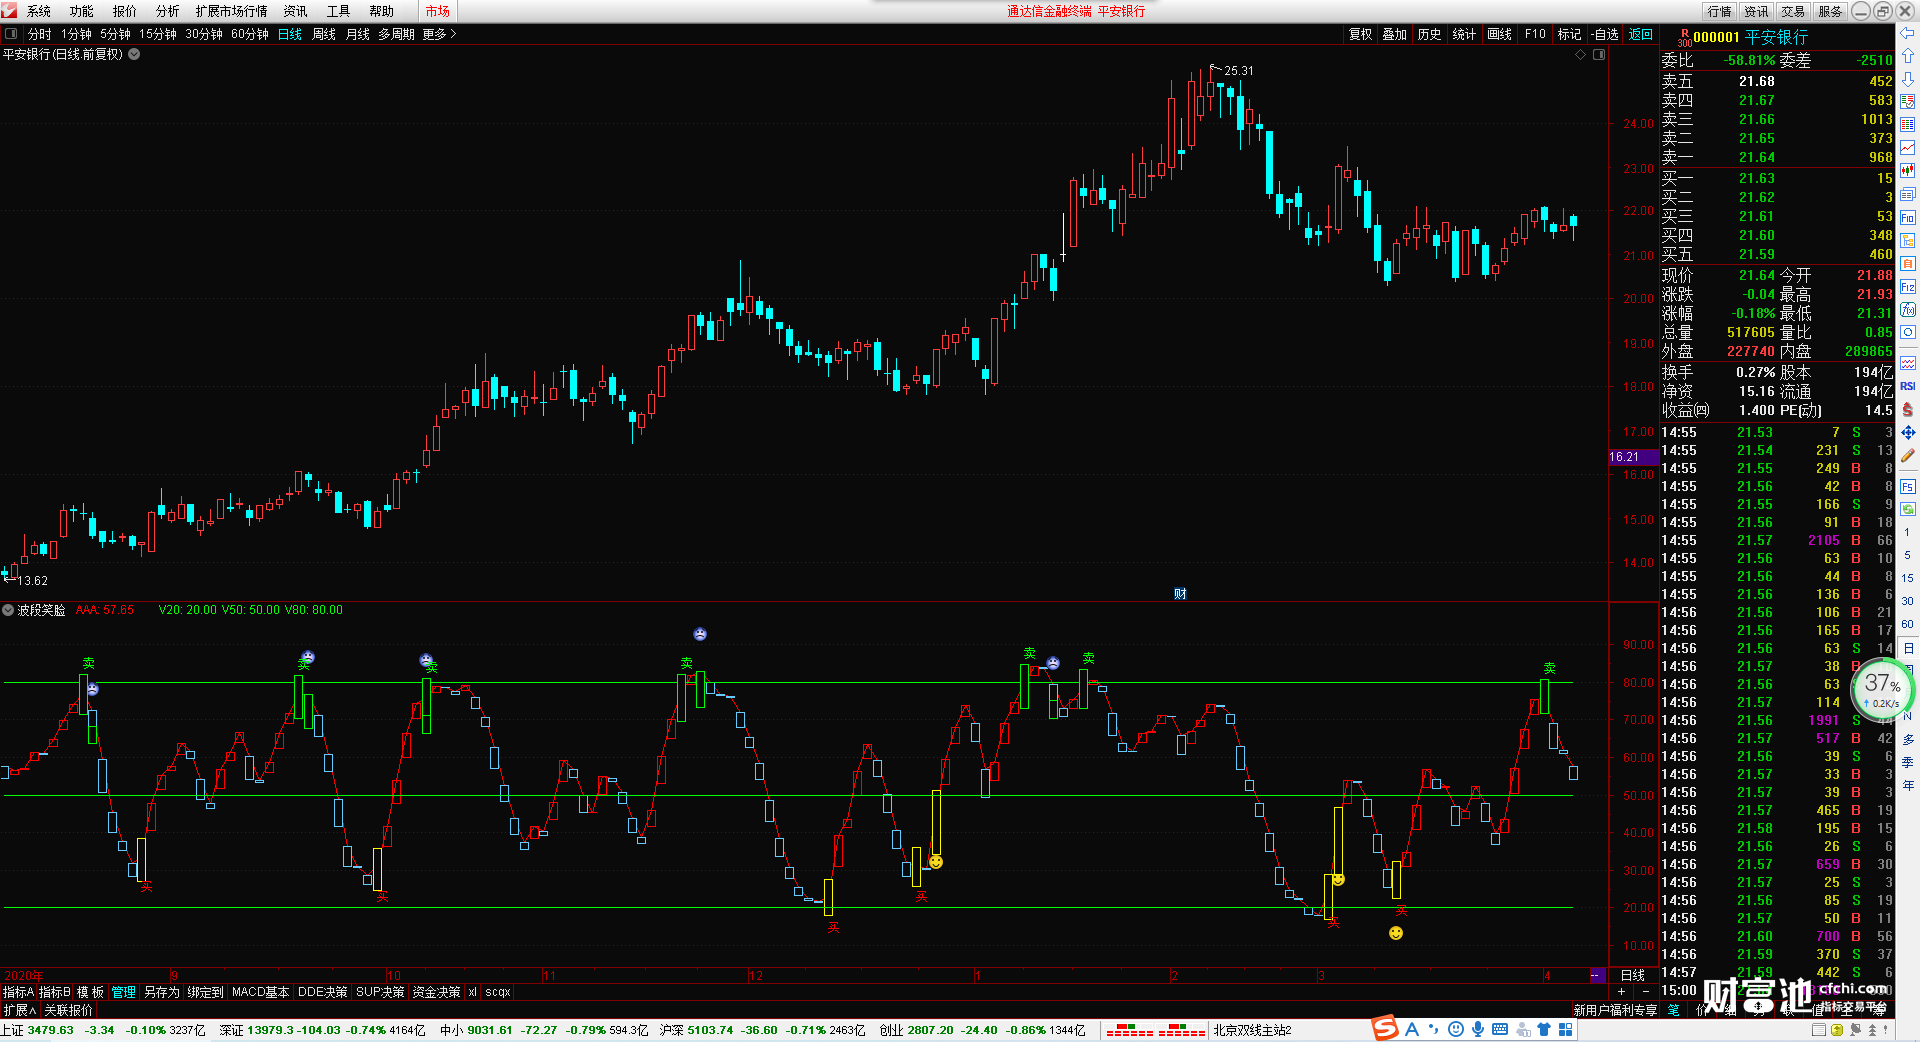This screenshot has height=1042, width=1920.
Task: Toggle the small window icon above the price scale
Action: (1599, 55)
